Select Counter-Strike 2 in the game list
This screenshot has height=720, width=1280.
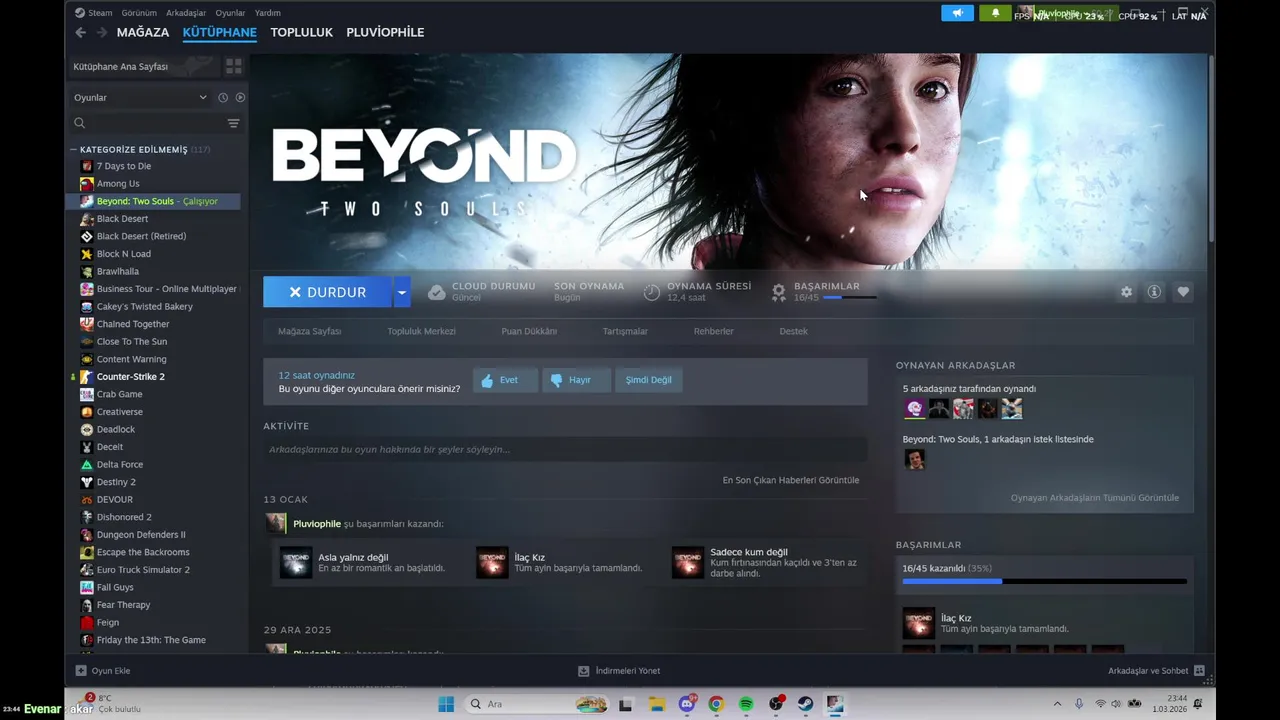pyautogui.click(x=131, y=377)
